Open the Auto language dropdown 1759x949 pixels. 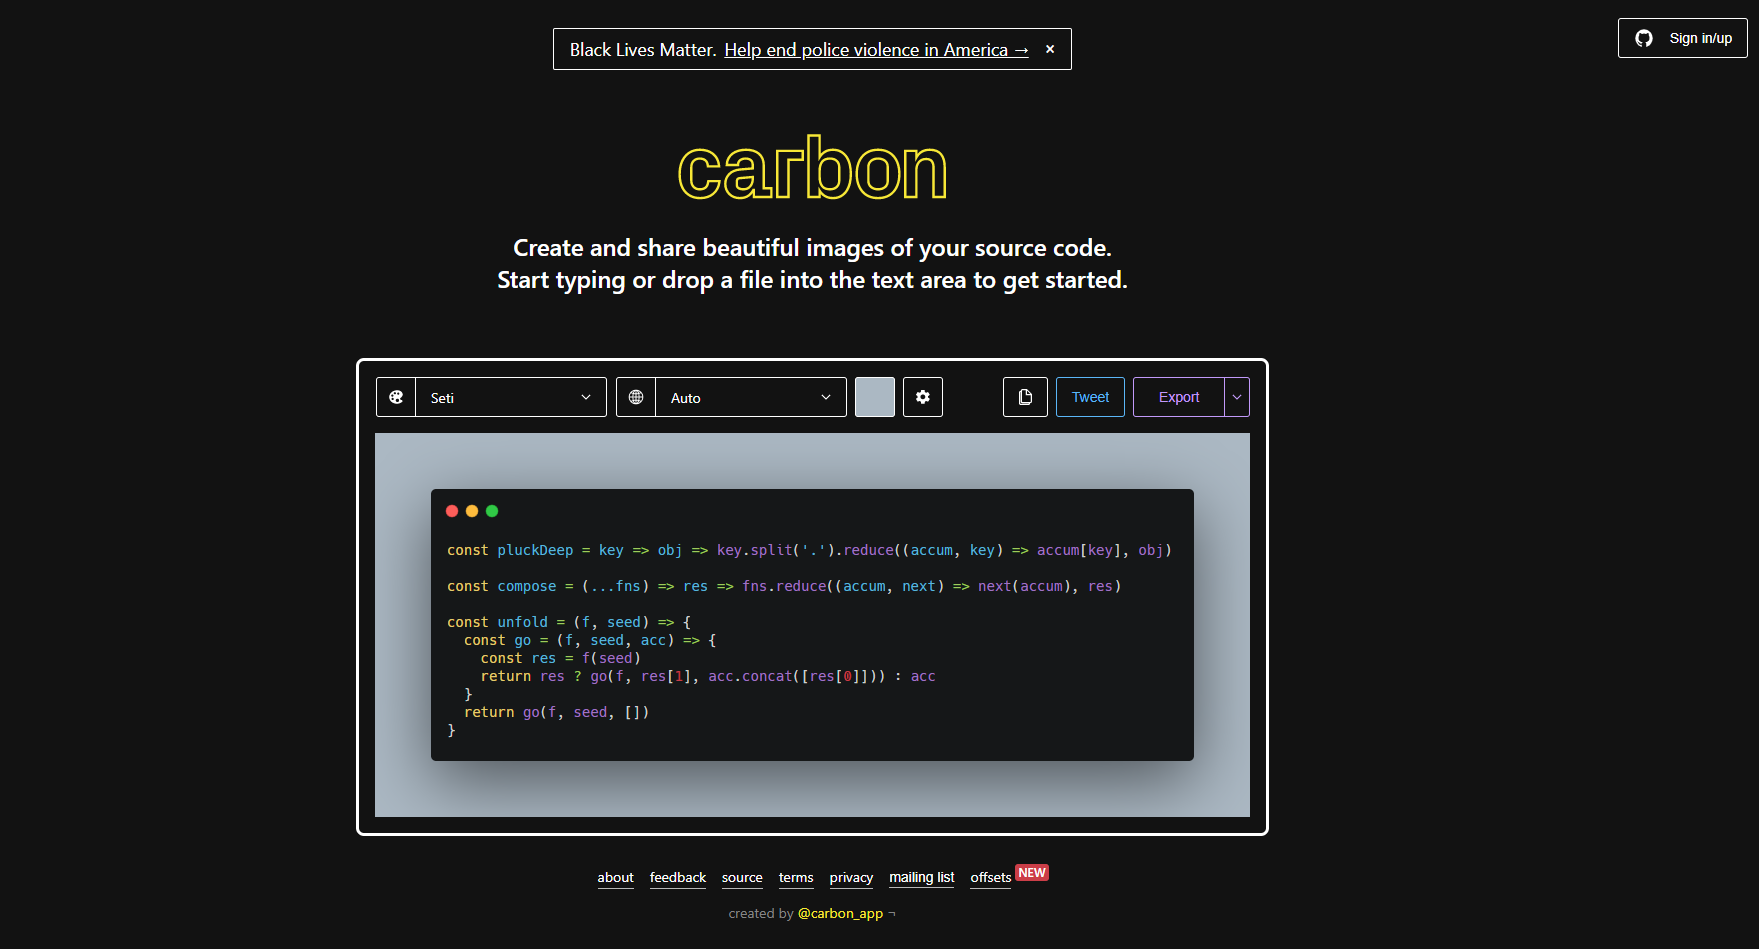pyautogui.click(x=751, y=397)
